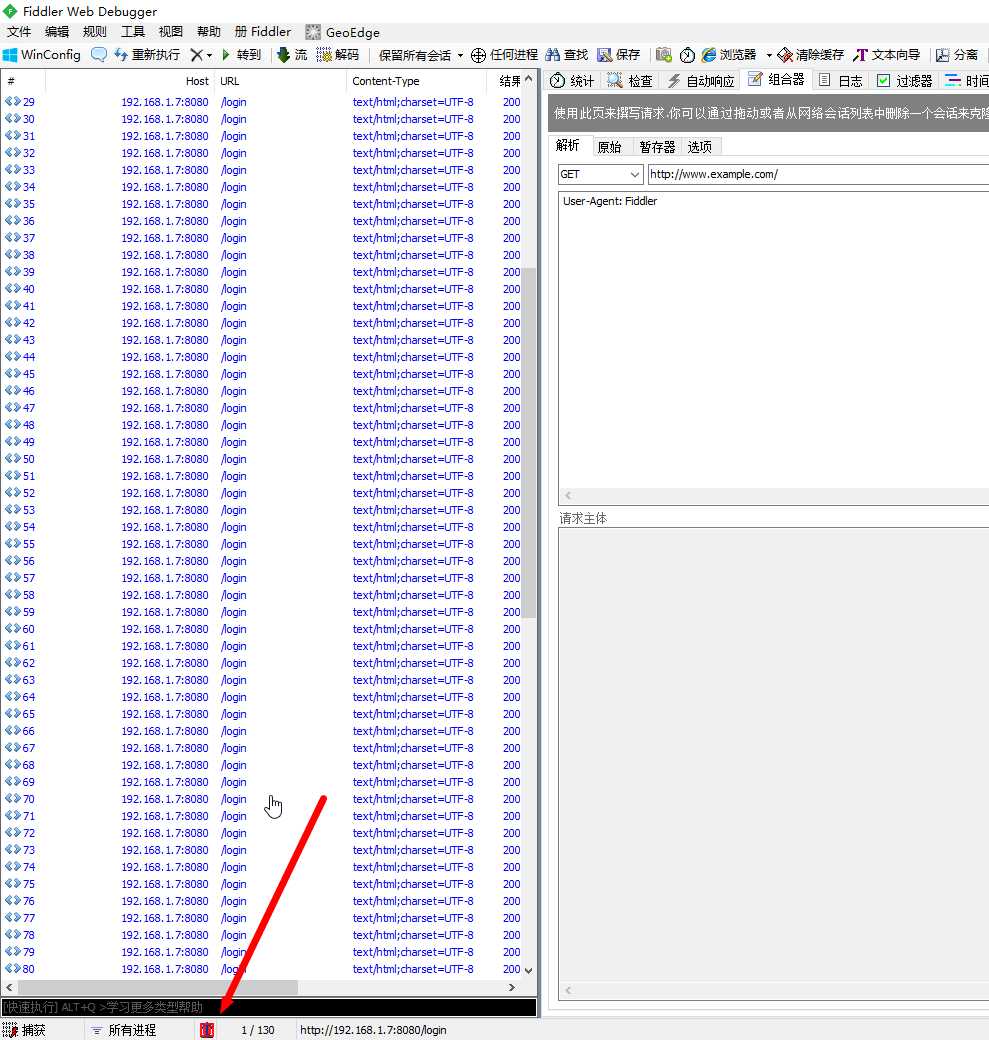Click the 转到 go button

click(241, 54)
